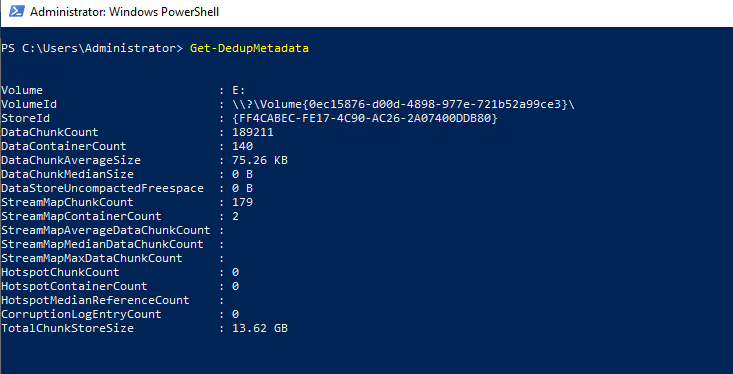Click the Get-DedupMetadata command text
Image resolution: width=733 pixels, height=374 pixels.
[249, 48]
